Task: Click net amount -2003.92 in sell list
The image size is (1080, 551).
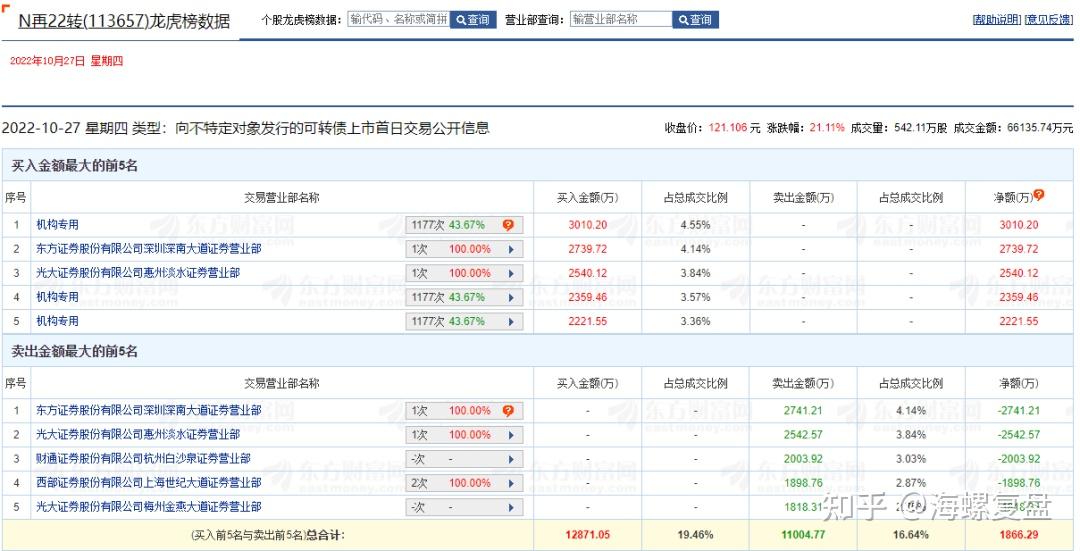Action: click(1018, 459)
